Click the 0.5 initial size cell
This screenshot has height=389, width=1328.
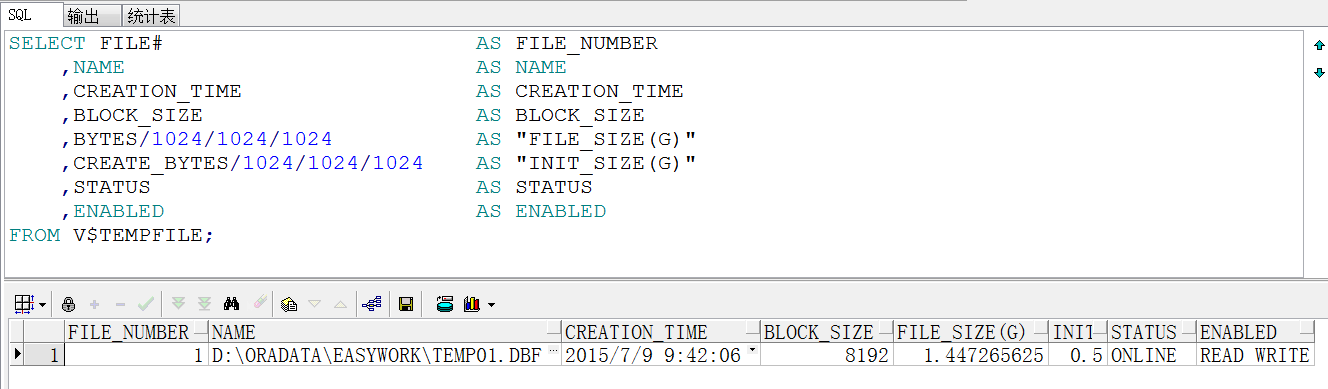click(1079, 355)
